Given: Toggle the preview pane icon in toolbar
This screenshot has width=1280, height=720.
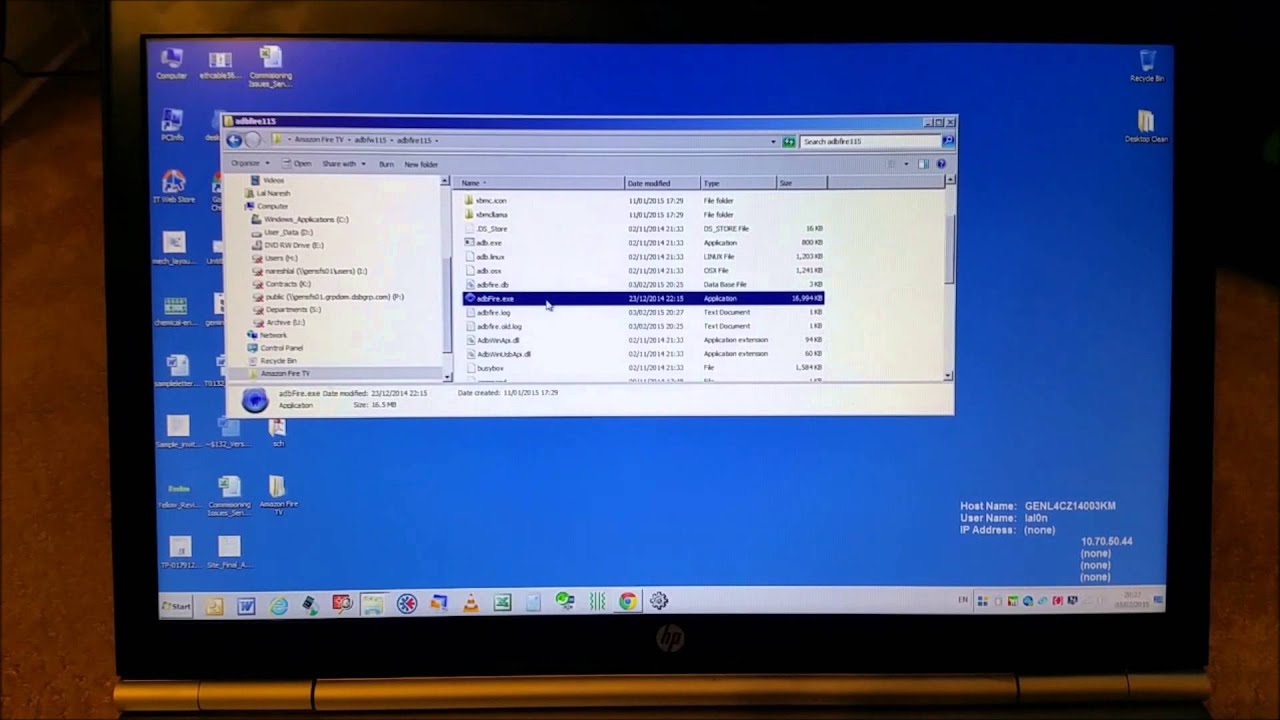Looking at the screenshot, I should tap(923, 164).
